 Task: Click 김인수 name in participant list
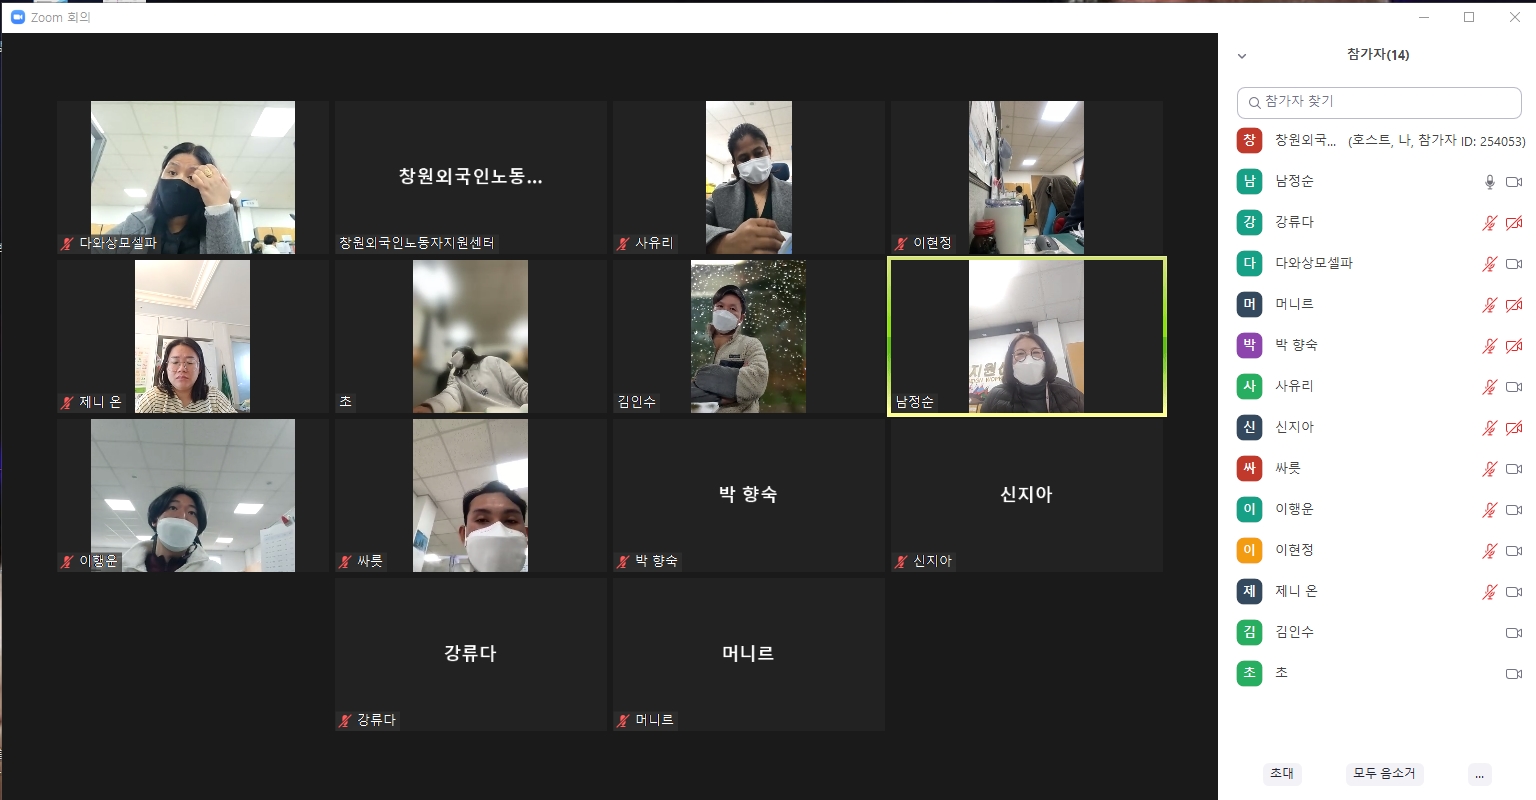point(1294,632)
